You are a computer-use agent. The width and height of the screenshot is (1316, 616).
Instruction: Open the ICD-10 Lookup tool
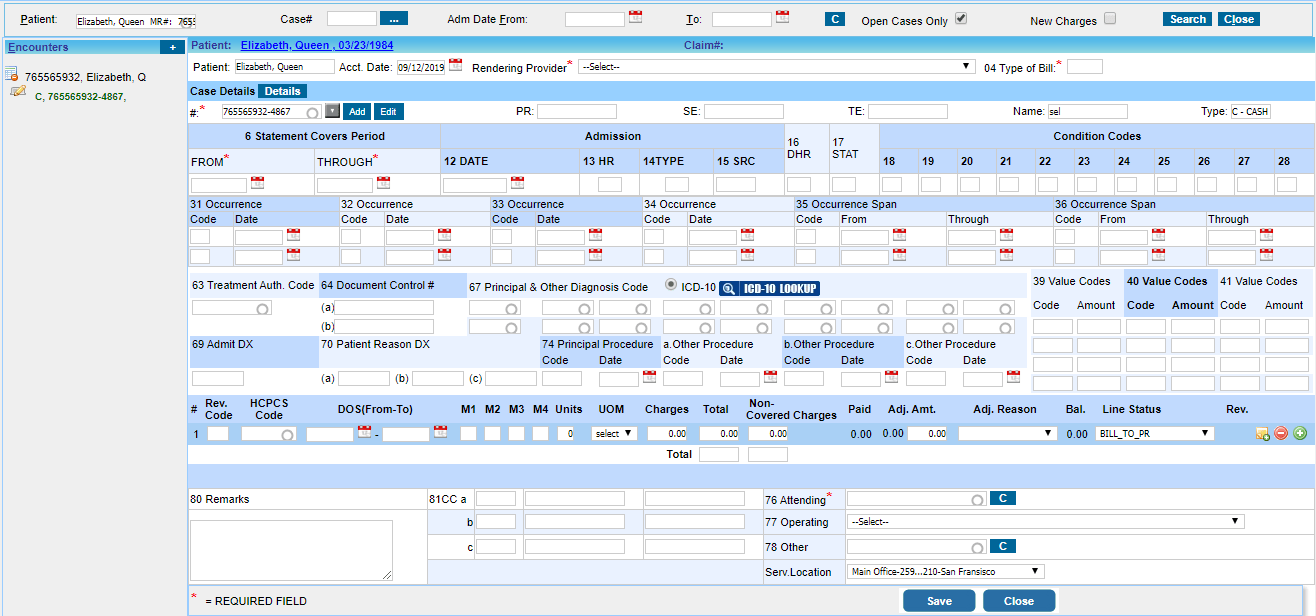click(x=779, y=287)
